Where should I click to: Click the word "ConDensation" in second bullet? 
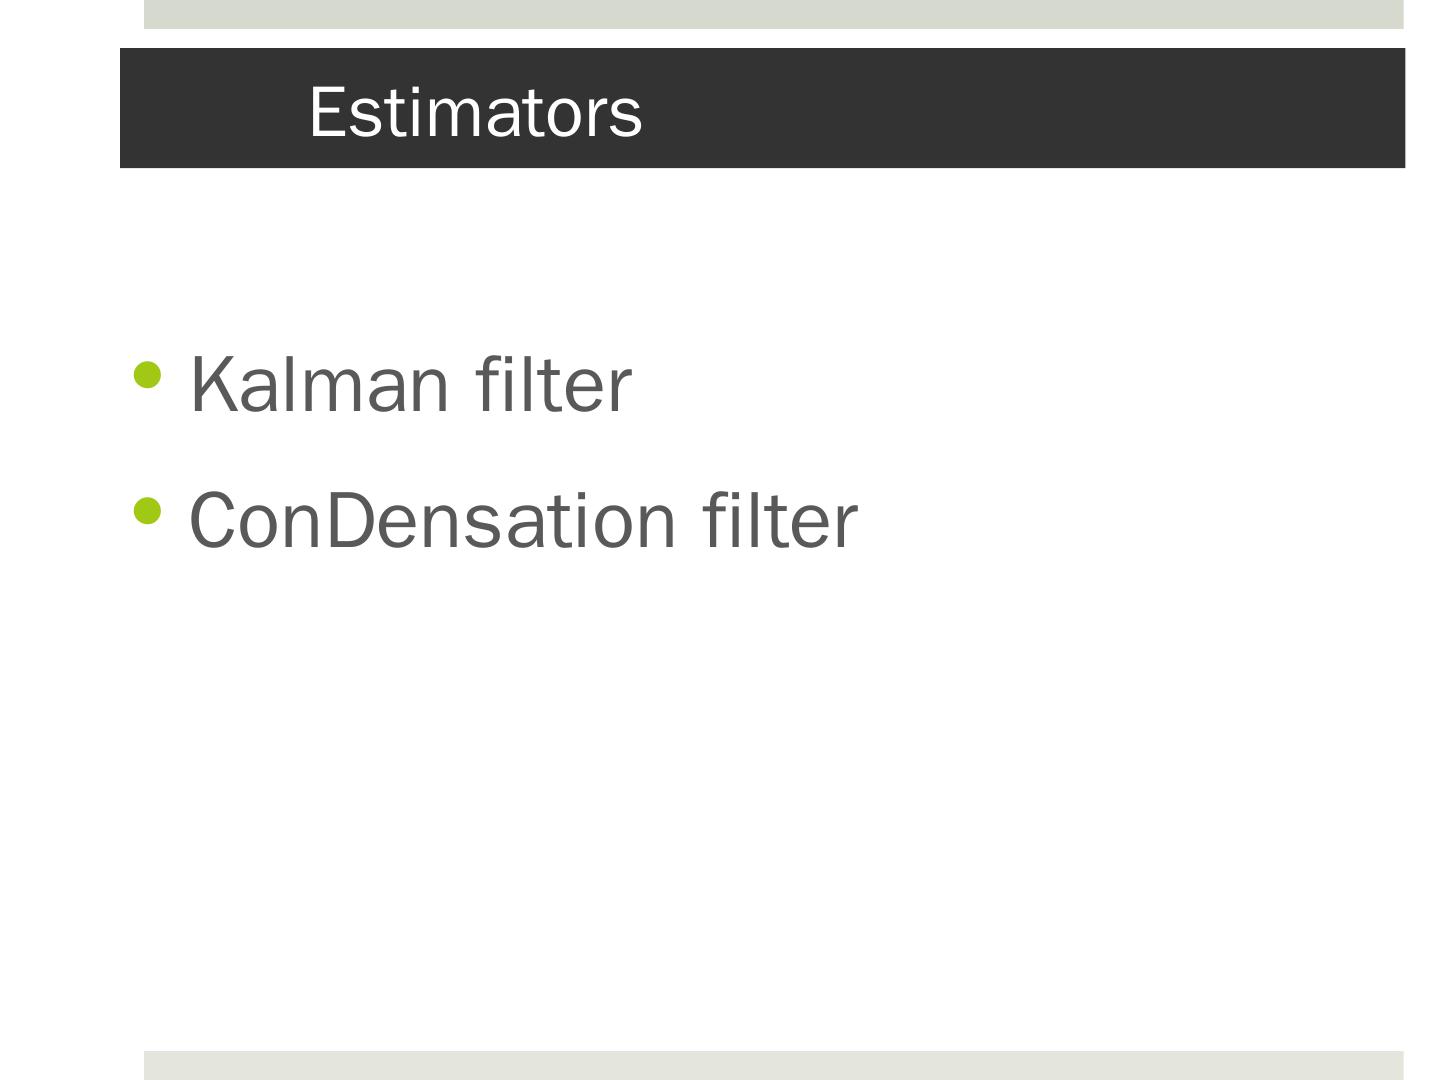click(432, 520)
